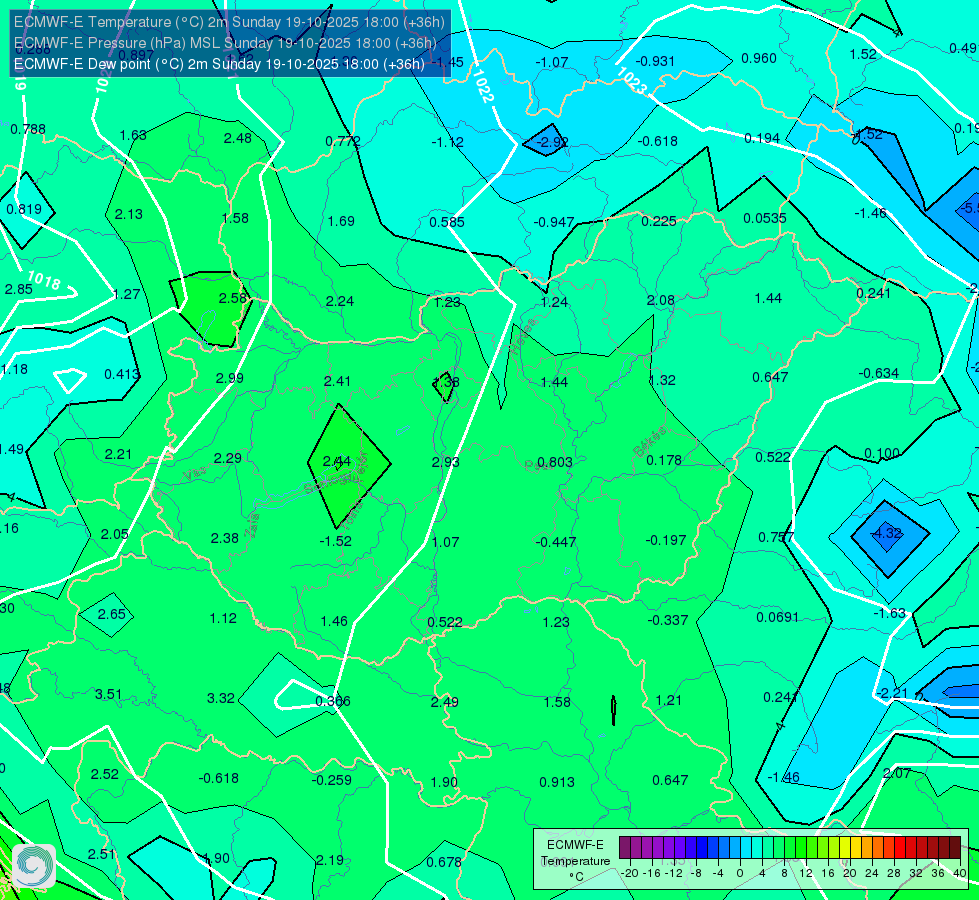979x900 pixels.
Task: Click the circular swirl logo icon
Action: pyautogui.click(x=34, y=866)
